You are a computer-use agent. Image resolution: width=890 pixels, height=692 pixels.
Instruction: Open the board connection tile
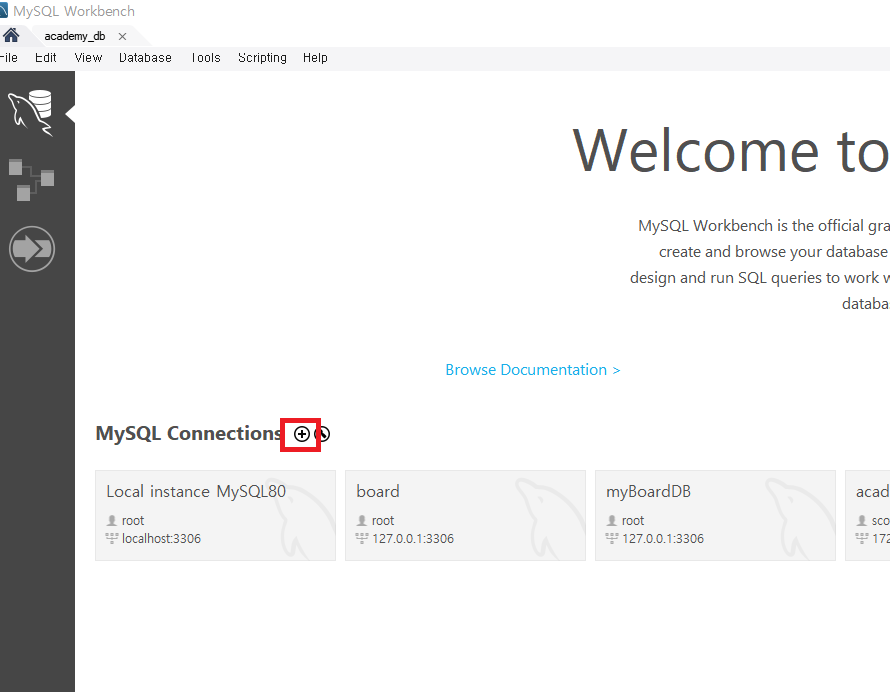point(465,515)
